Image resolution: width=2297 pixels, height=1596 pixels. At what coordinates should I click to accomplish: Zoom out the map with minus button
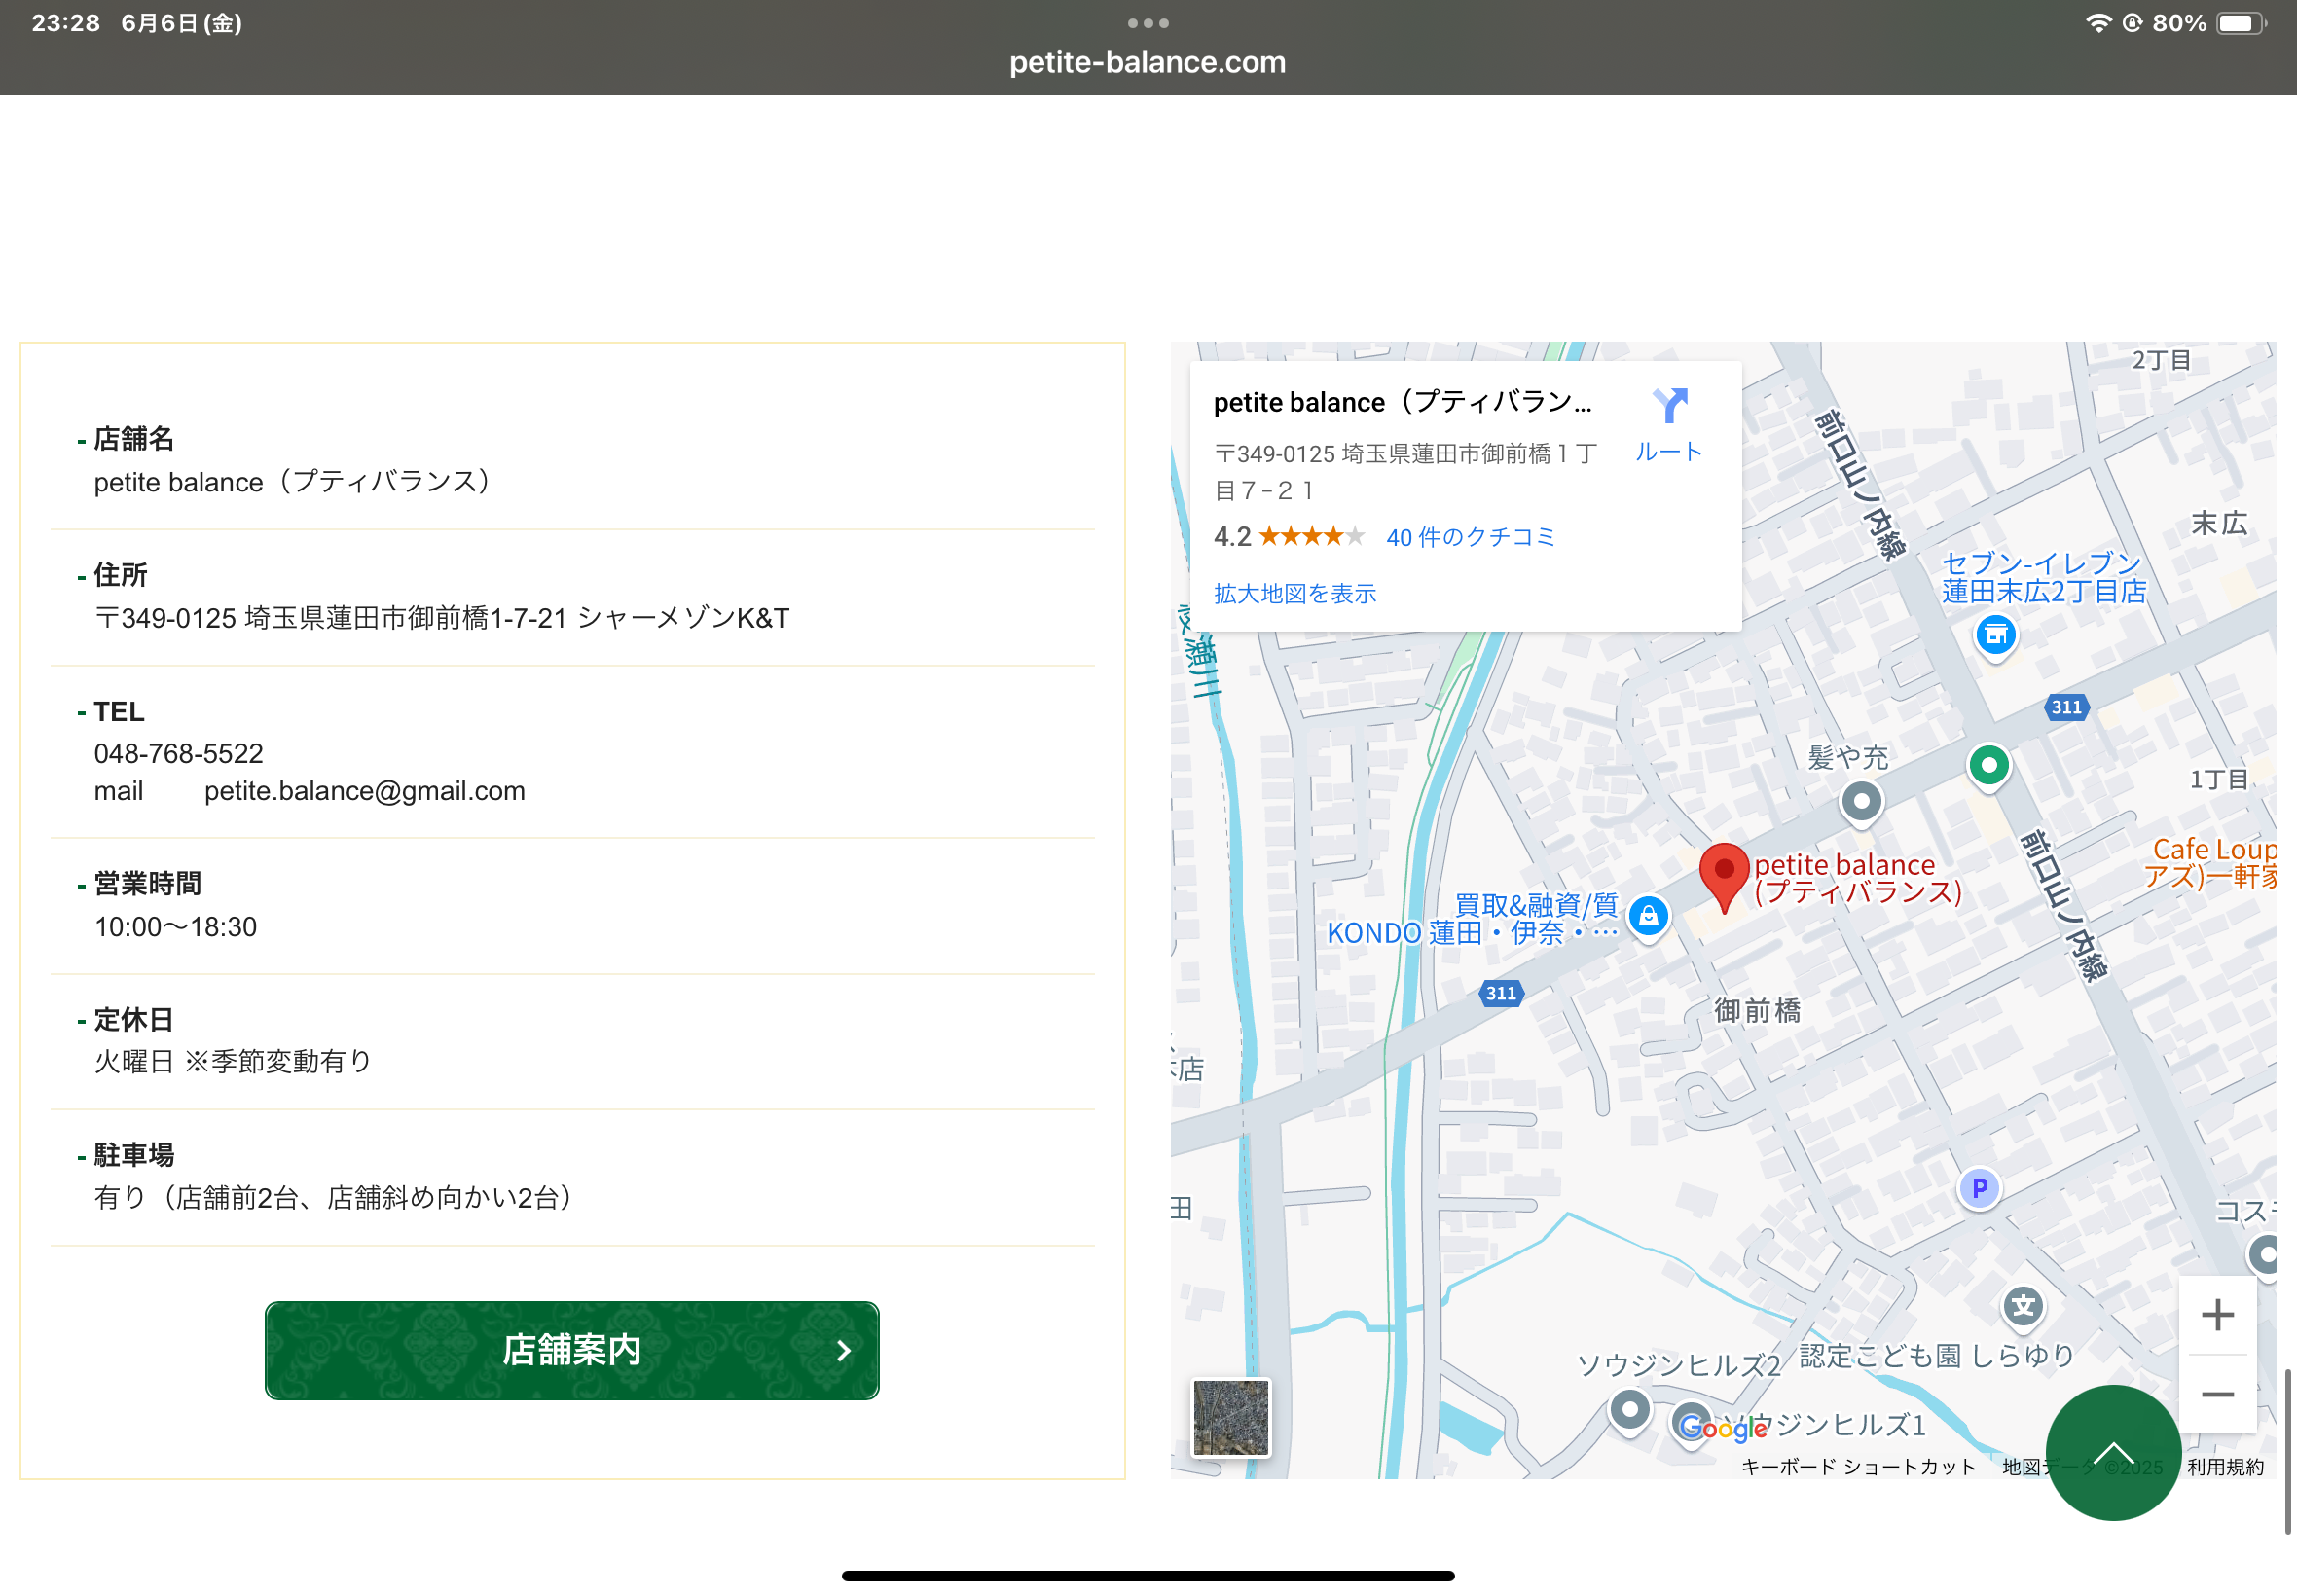coord(2217,1394)
